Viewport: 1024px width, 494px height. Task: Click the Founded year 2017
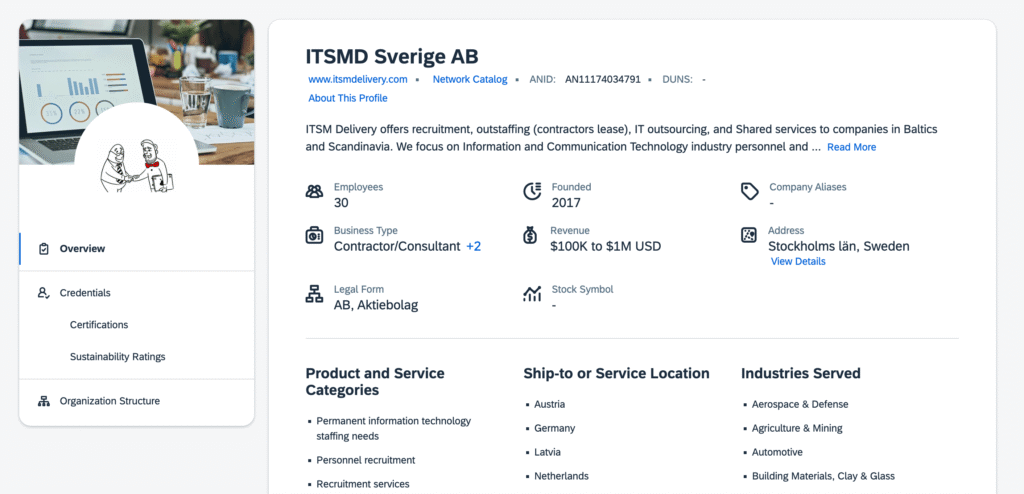click(566, 203)
